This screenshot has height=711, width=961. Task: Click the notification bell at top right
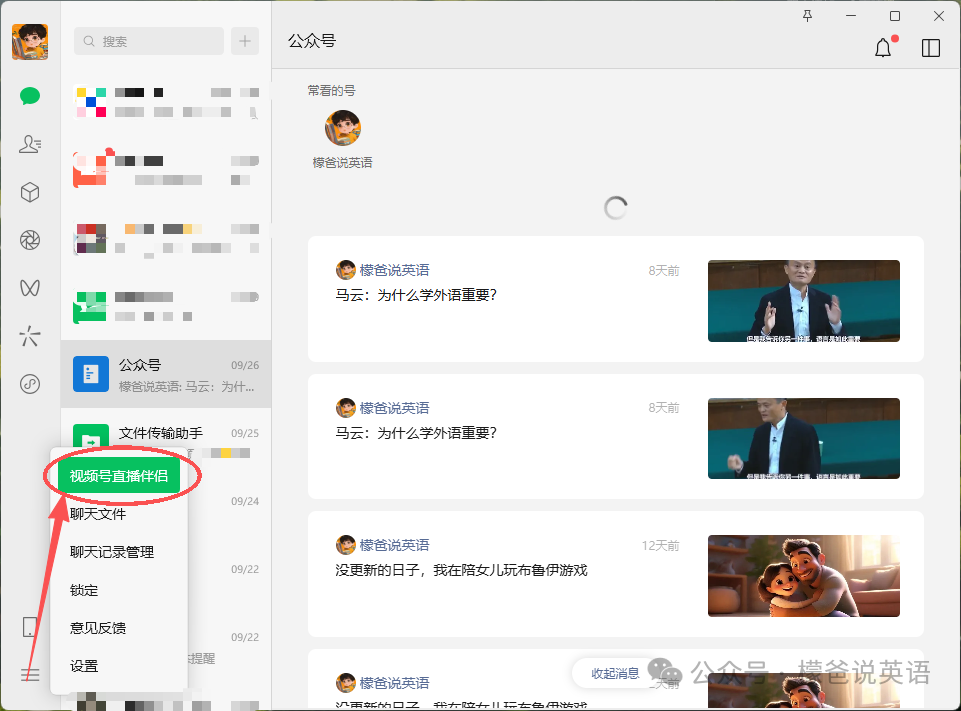883,47
